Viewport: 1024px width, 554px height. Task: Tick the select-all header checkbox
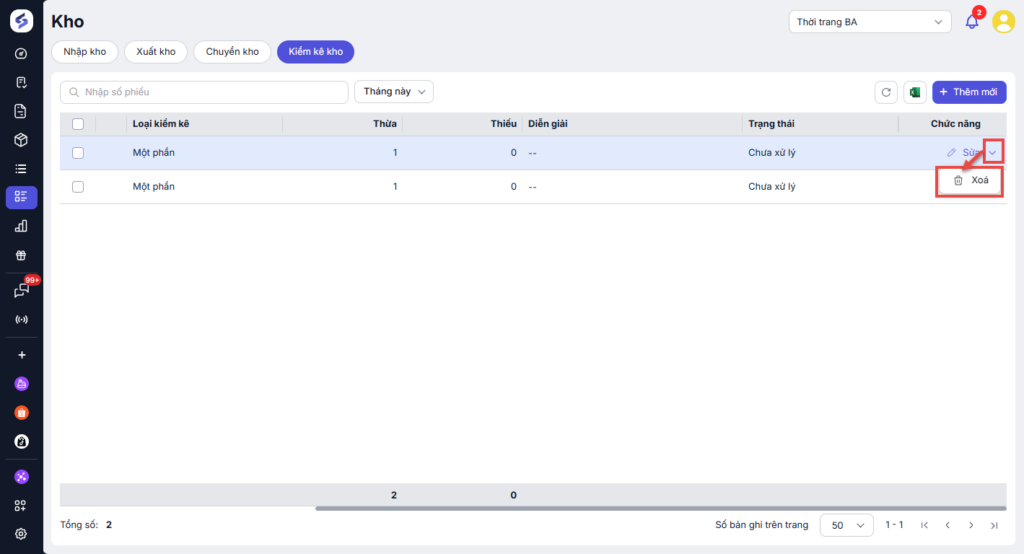point(78,123)
